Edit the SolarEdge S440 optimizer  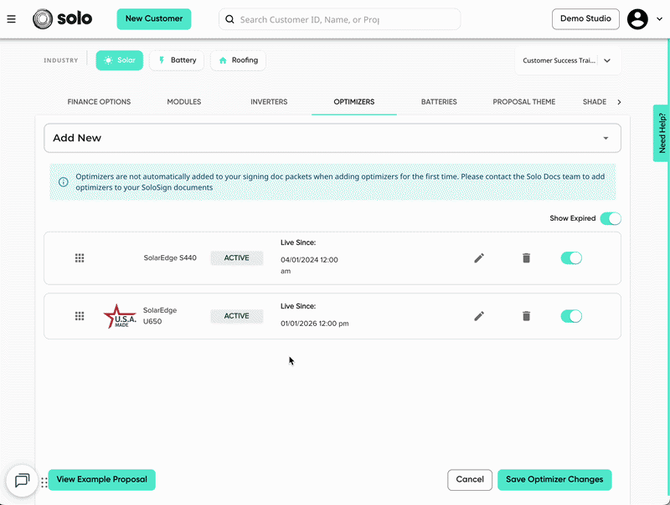(x=479, y=258)
